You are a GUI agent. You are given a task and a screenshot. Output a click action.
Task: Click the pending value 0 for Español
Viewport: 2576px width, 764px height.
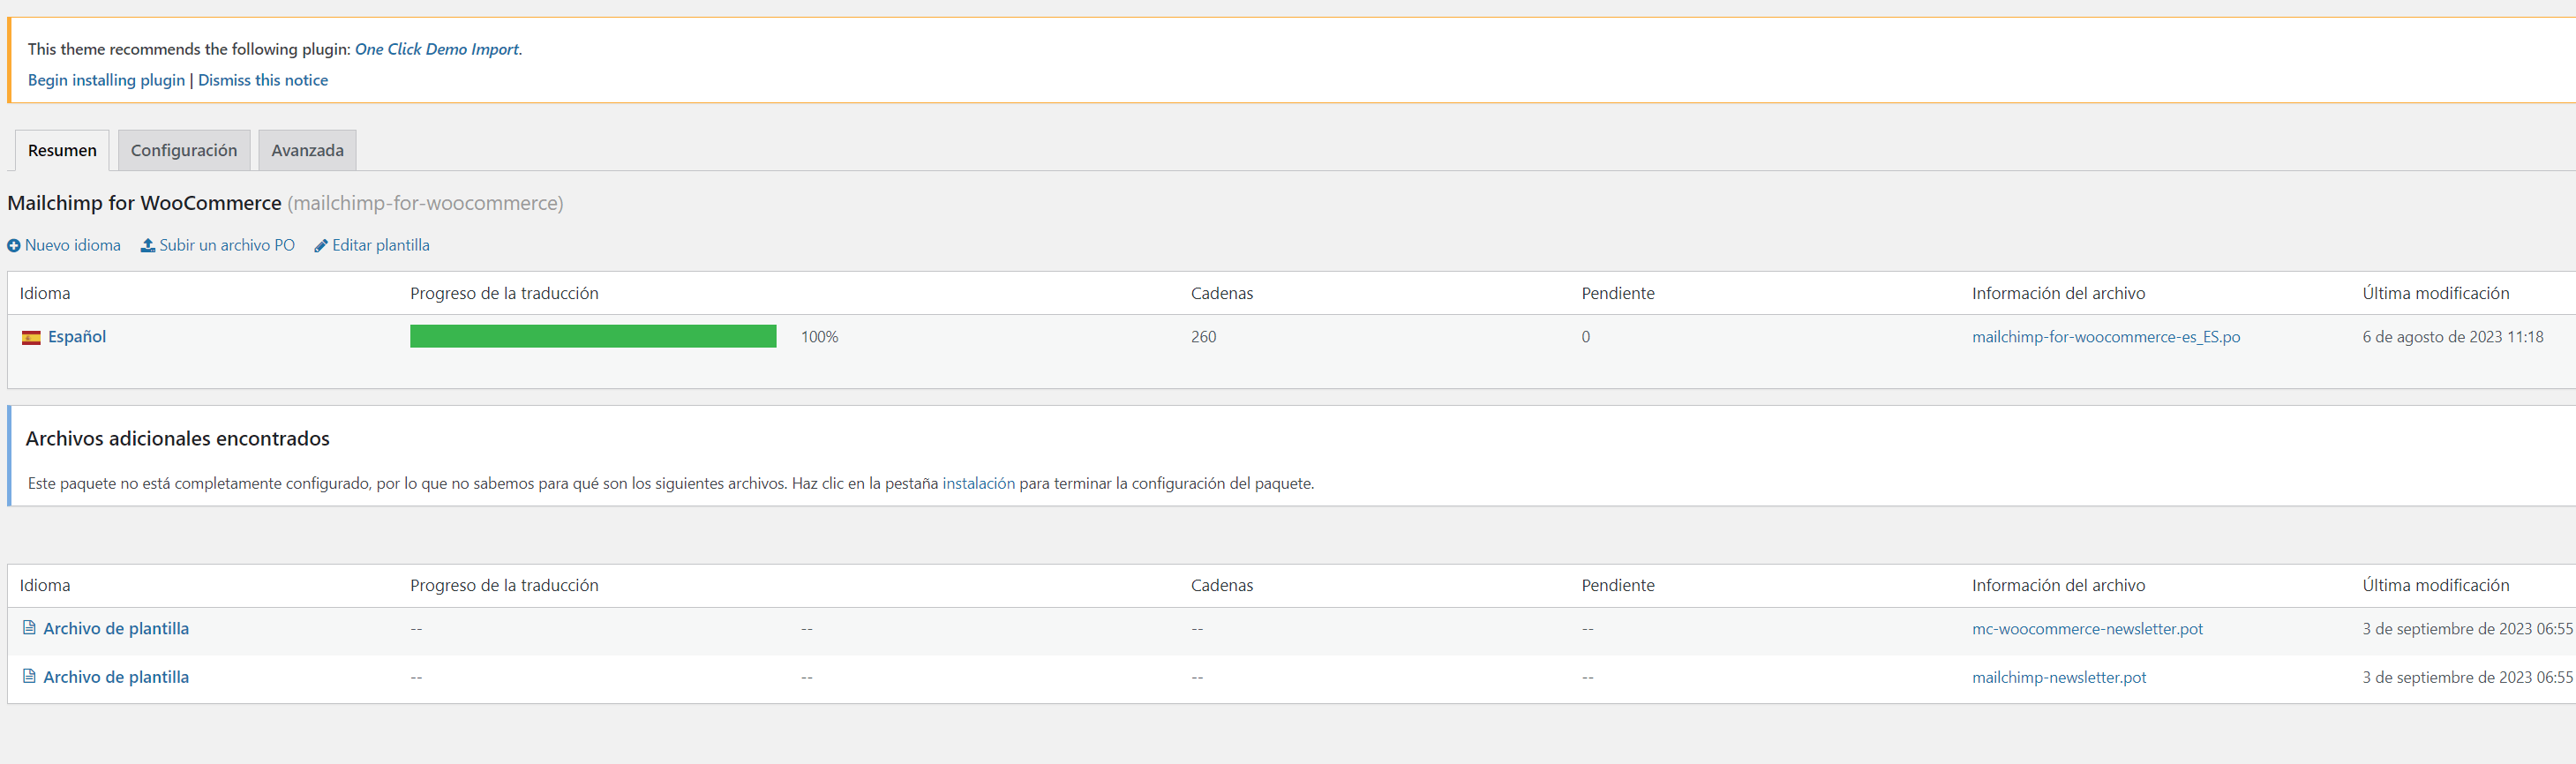click(x=1586, y=337)
